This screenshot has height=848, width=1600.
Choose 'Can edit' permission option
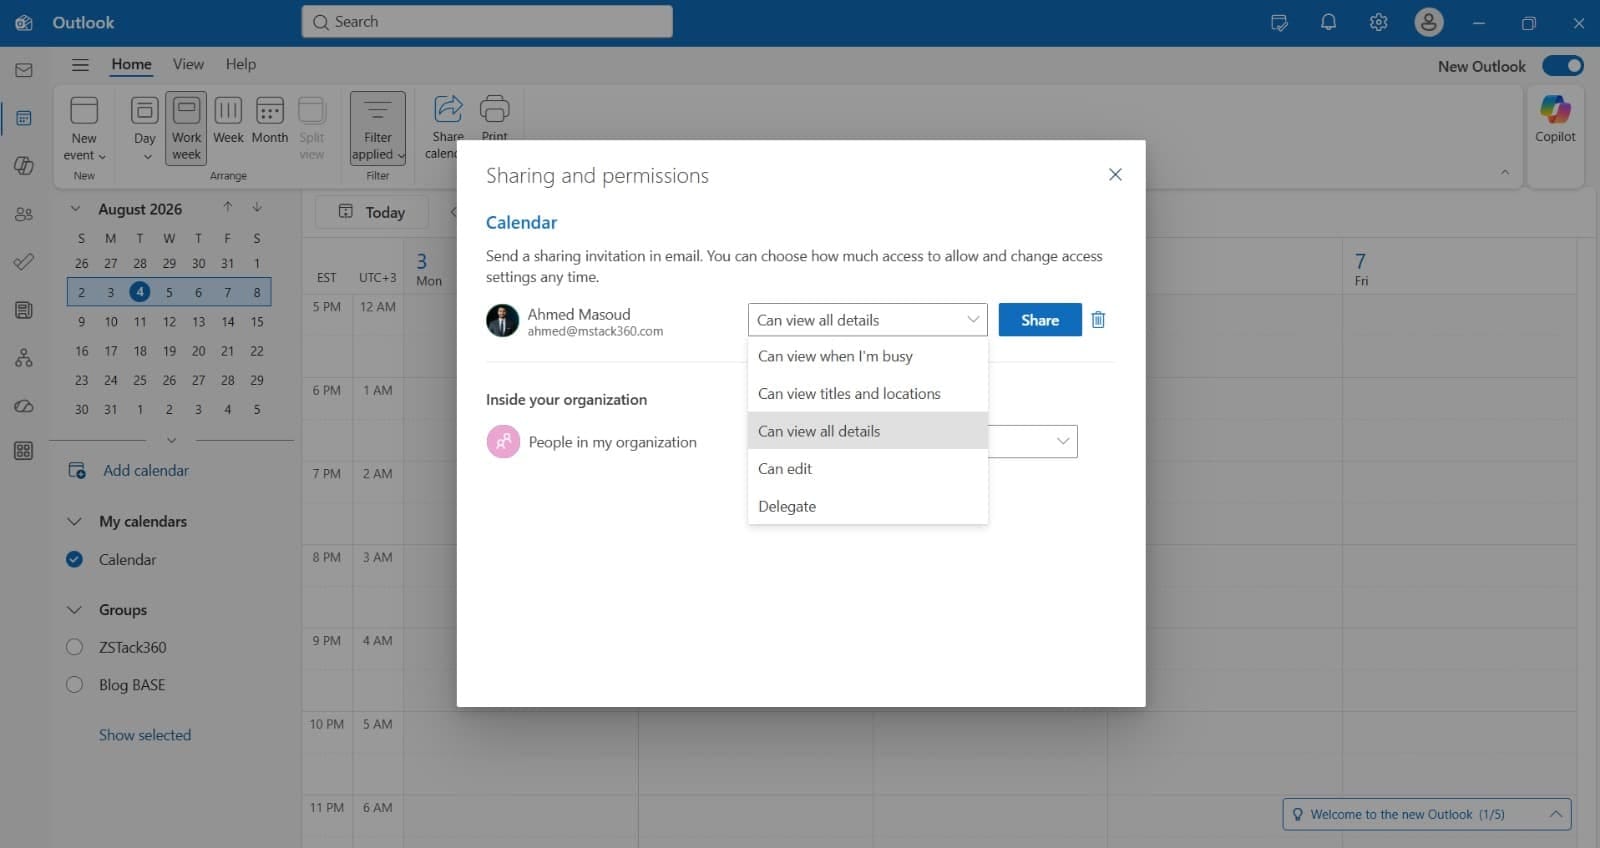coord(868,468)
